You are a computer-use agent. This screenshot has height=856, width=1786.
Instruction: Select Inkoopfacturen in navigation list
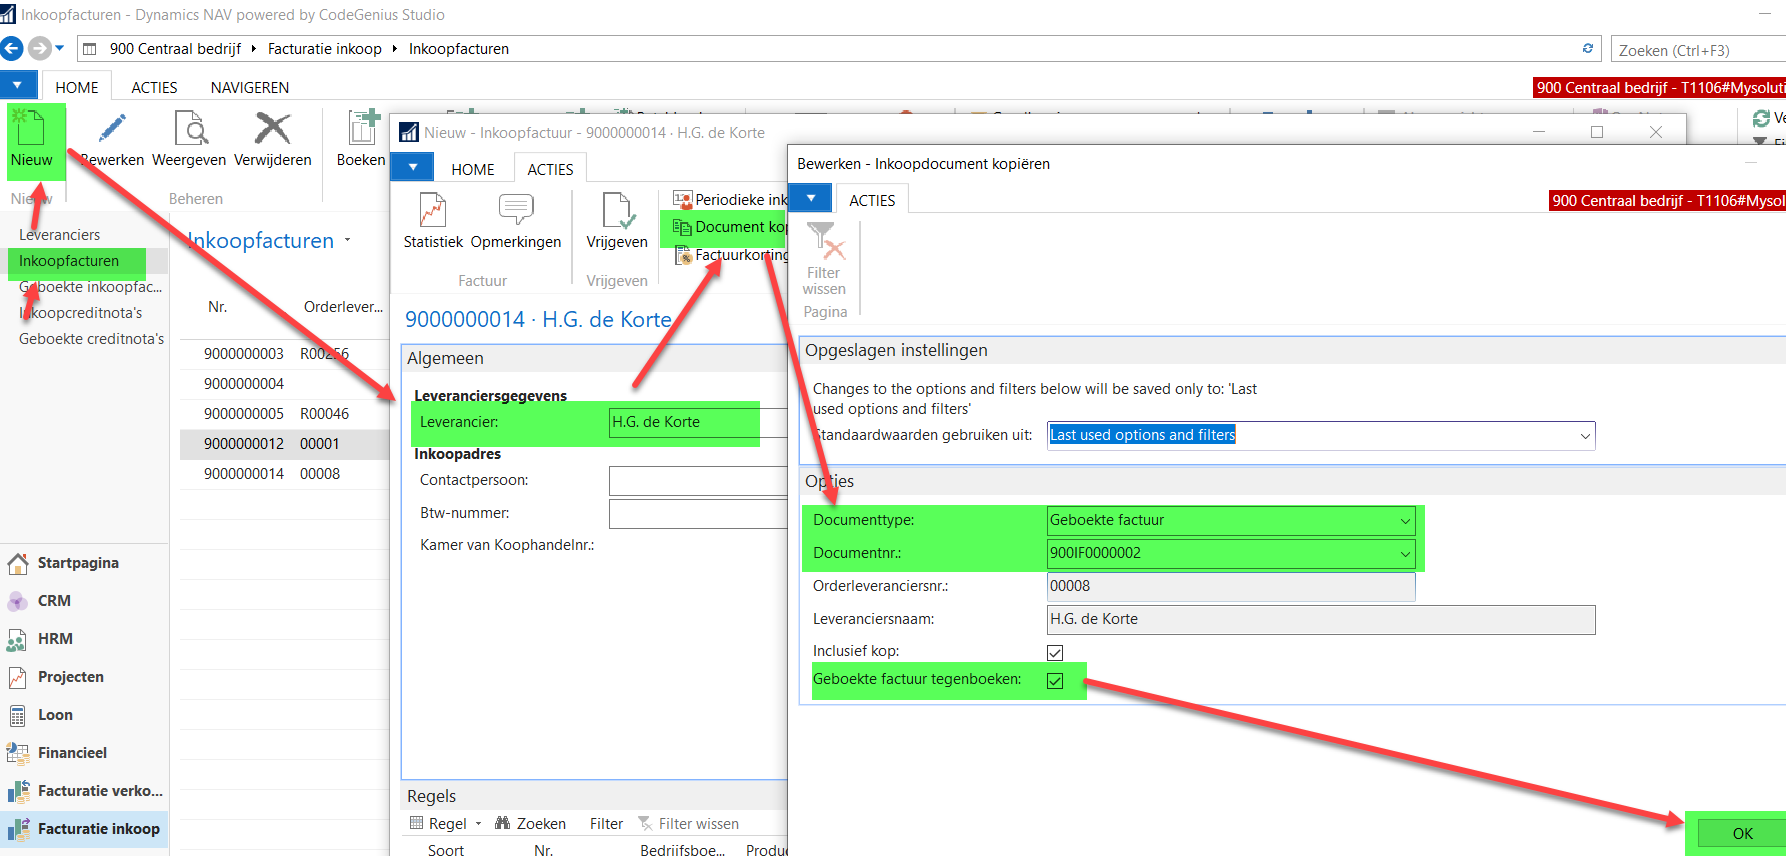tap(69, 261)
